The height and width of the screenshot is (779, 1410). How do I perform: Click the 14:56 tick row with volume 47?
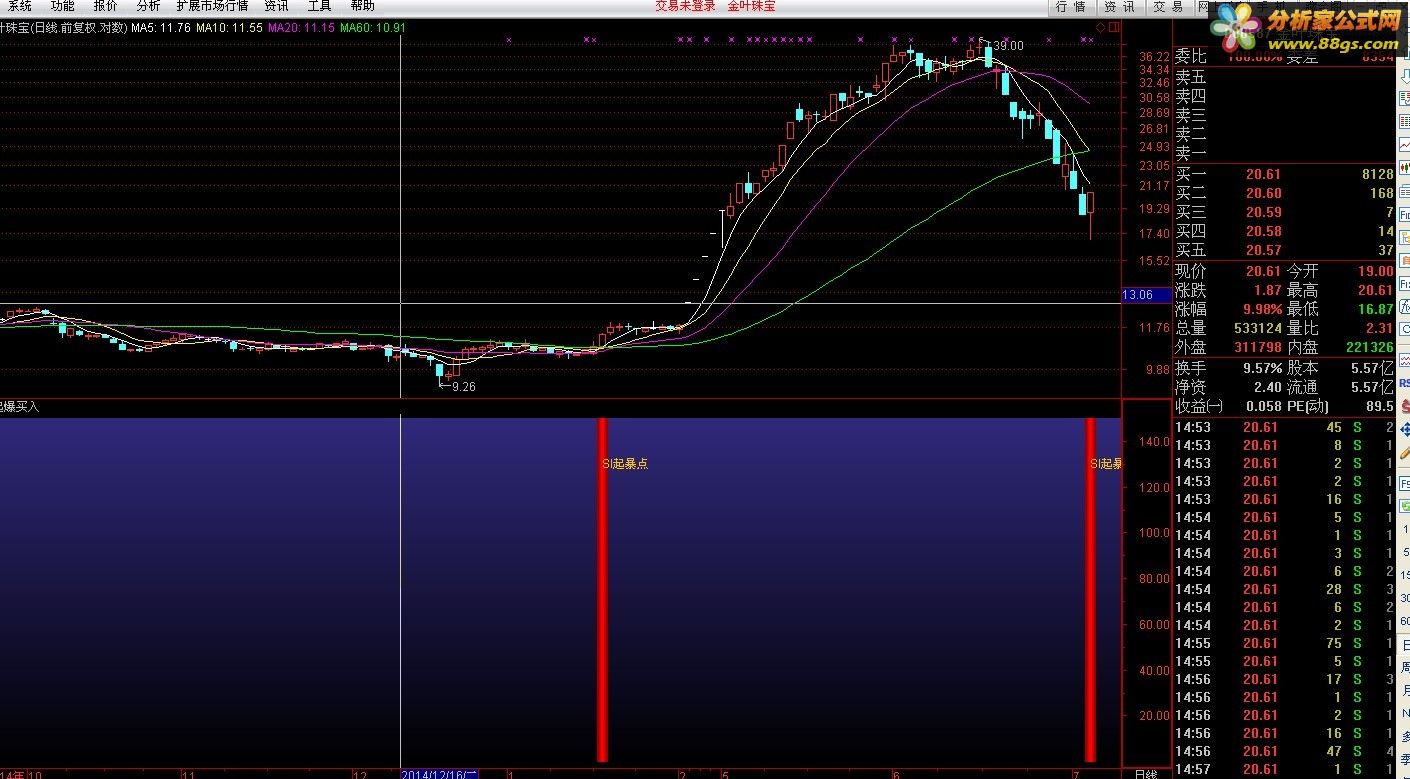pyautogui.click(x=1284, y=751)
